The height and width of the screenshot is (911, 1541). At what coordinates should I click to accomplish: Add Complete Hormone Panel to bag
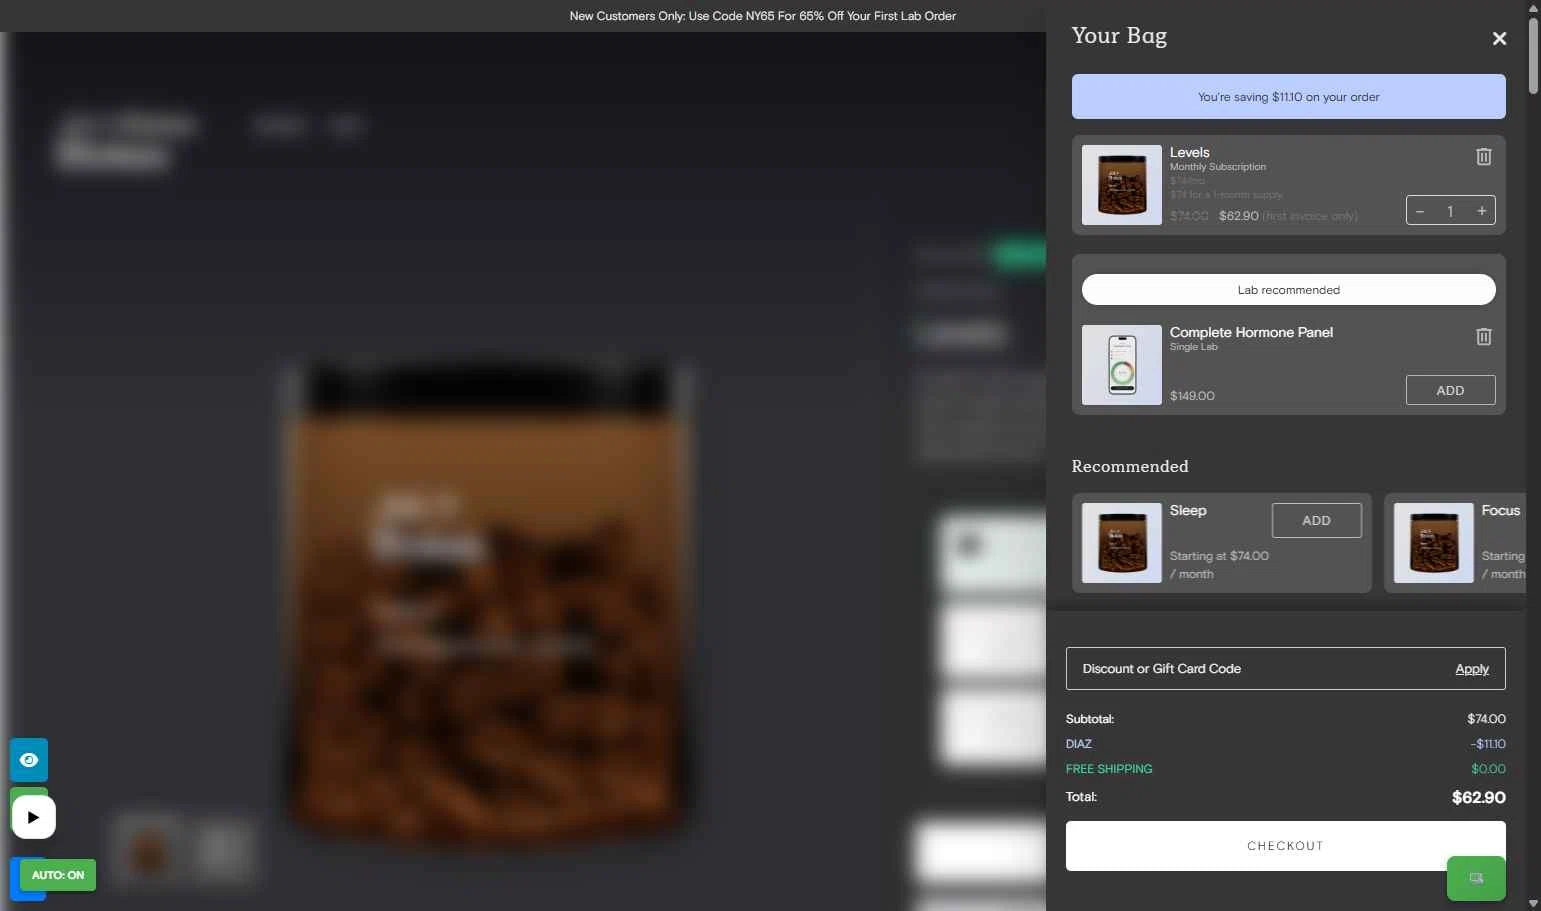tap(1450, 390)
